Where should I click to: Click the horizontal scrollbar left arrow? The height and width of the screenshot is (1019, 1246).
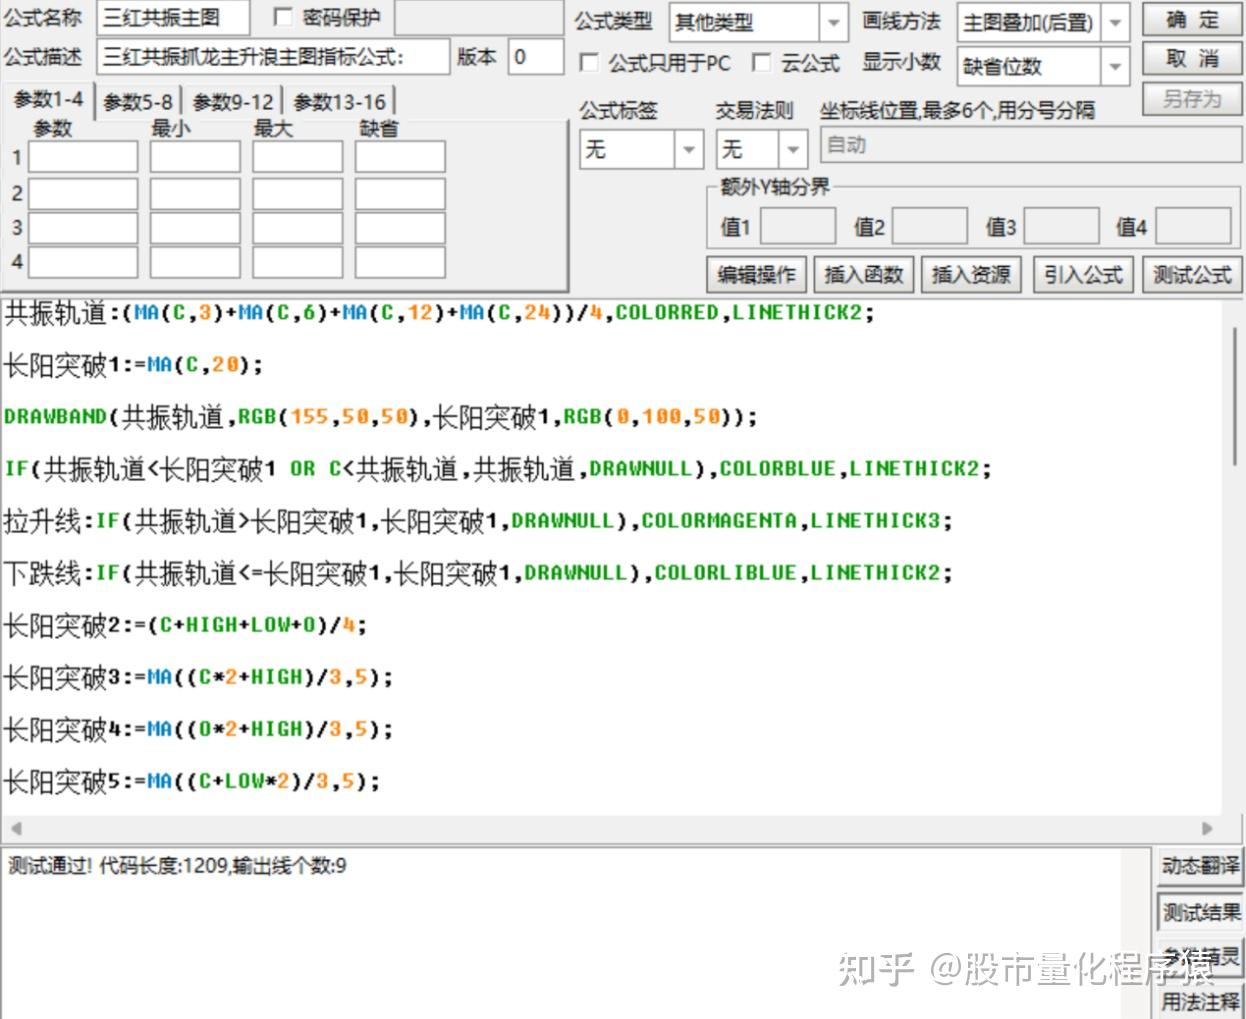[x=15, y=828]
